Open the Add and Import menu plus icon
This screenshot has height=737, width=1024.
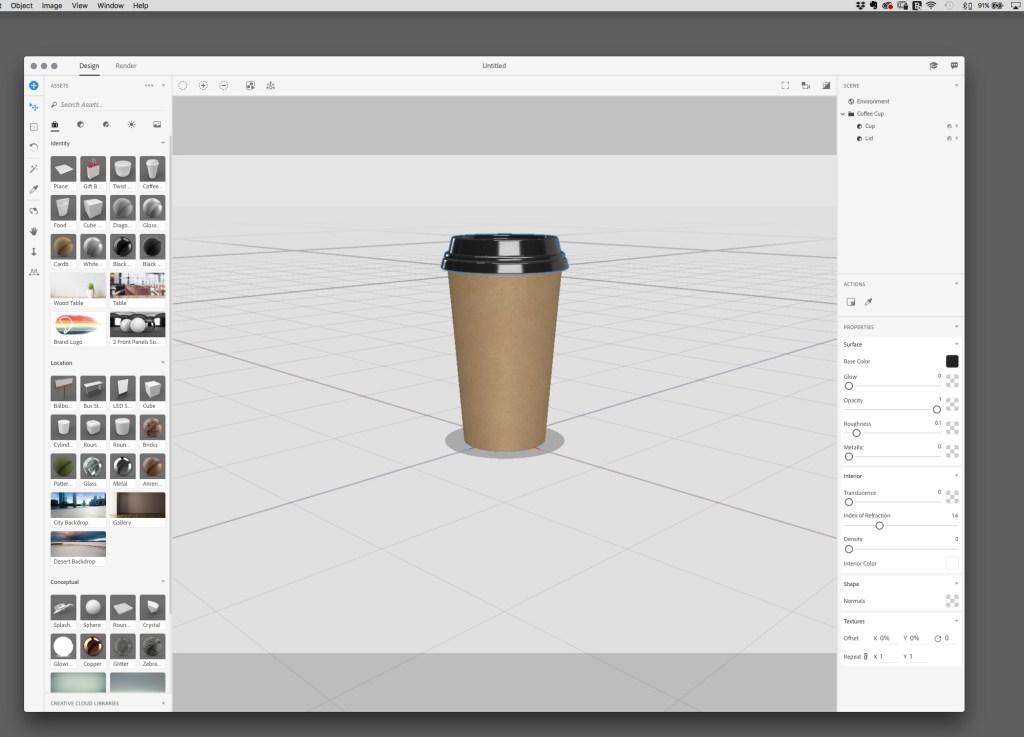pos(33,86)
